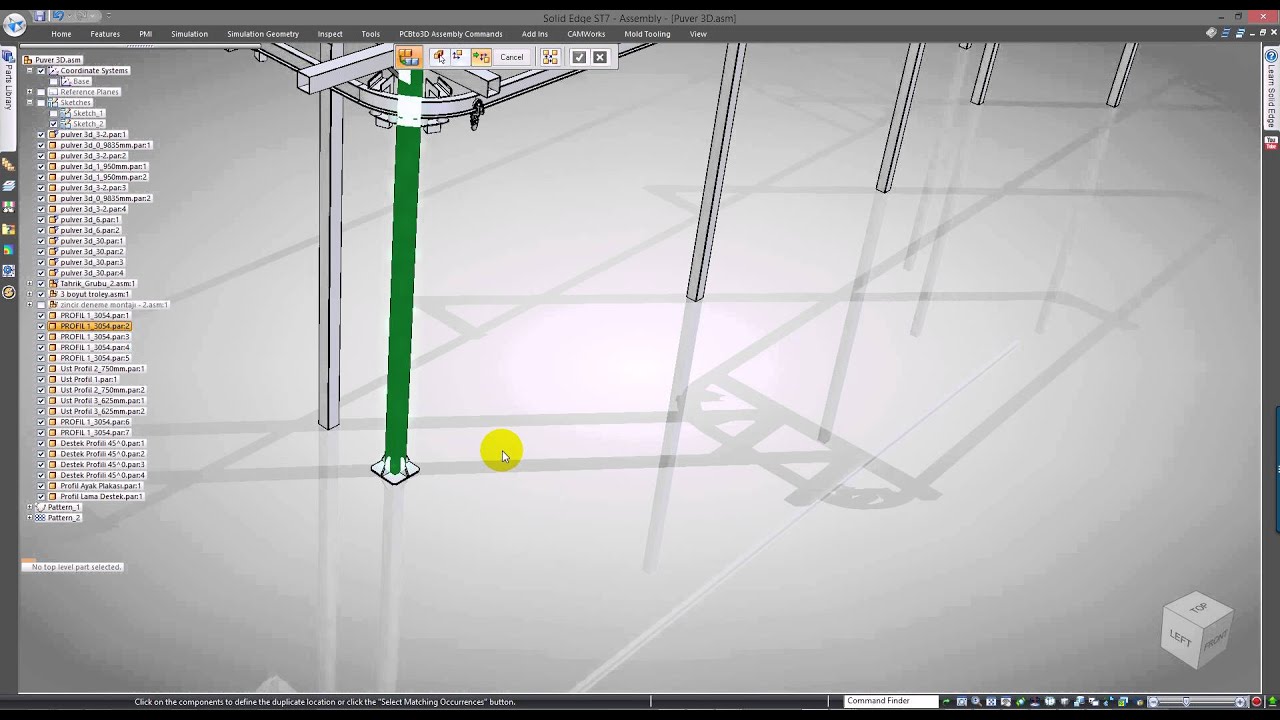
Task: Expand the Tahrik_Grubu_2.asm:1 node
Action: click(x=30, y=283)
